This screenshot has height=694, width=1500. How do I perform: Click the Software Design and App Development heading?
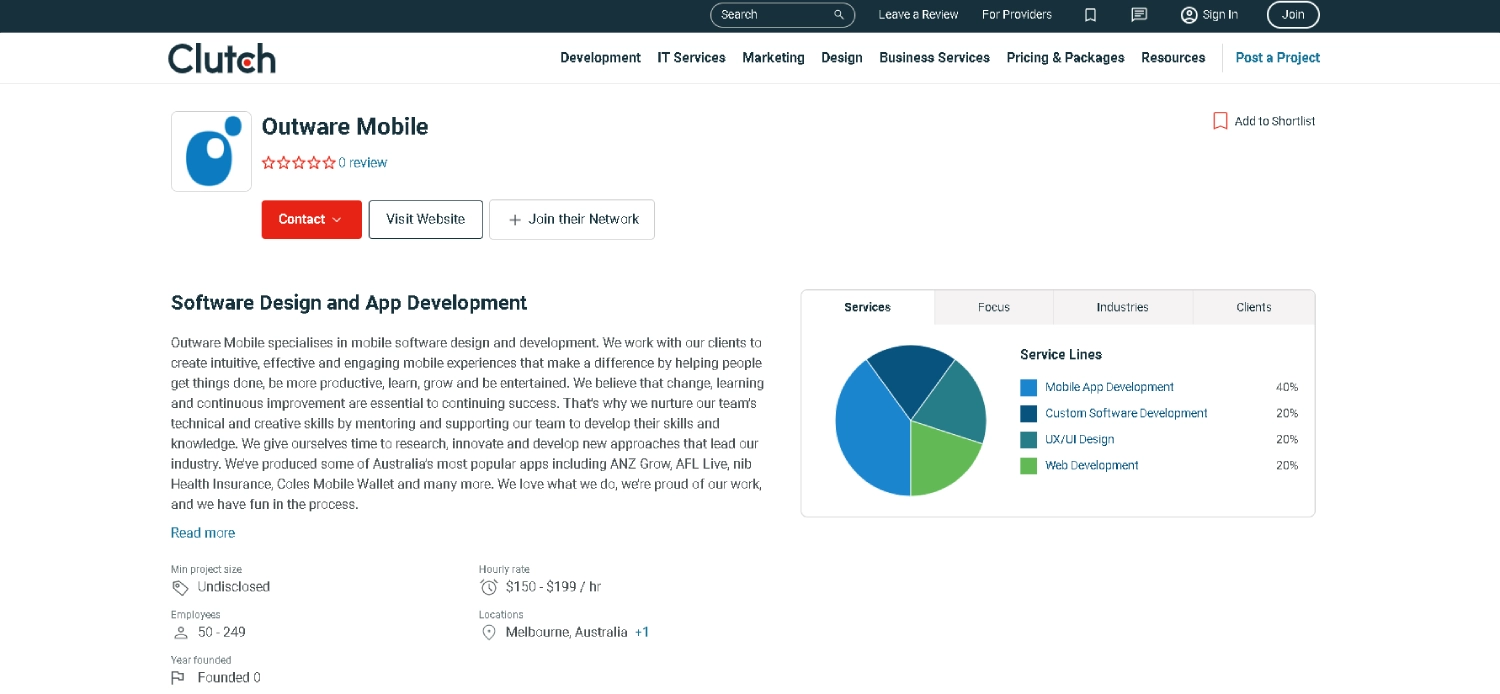(349, 303)
